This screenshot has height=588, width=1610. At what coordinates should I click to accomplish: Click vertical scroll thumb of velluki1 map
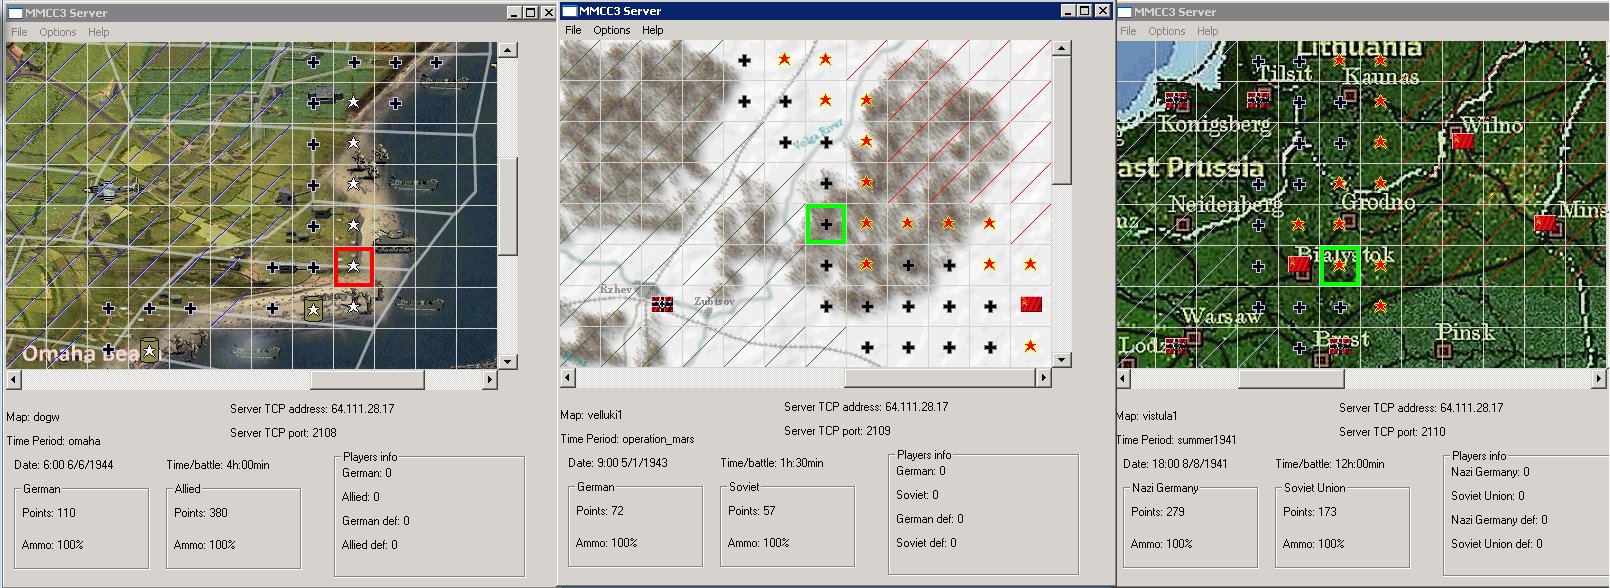coord(1062,120)
